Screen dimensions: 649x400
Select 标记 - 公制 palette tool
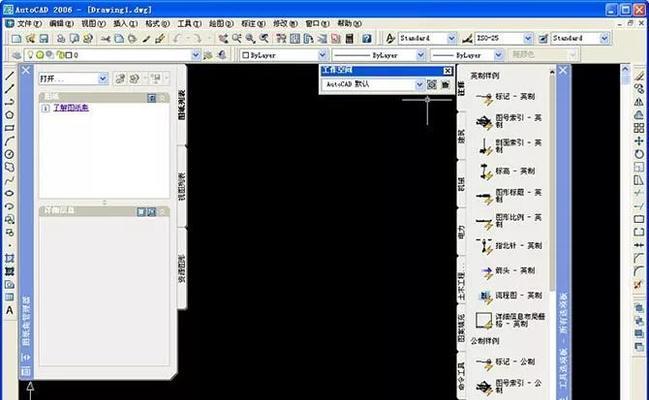tap(505, 362)
